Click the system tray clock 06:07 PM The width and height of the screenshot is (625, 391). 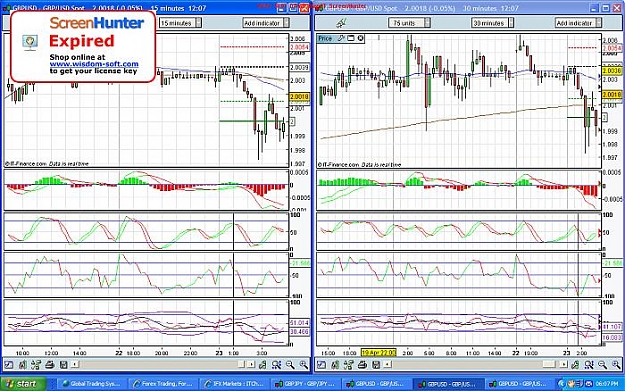[x=607, y=384]
